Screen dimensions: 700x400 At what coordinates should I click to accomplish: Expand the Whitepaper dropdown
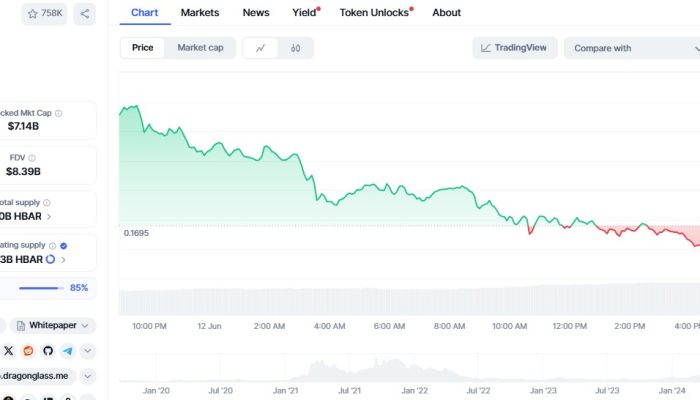pyautogui.click(x=56, y=326)
